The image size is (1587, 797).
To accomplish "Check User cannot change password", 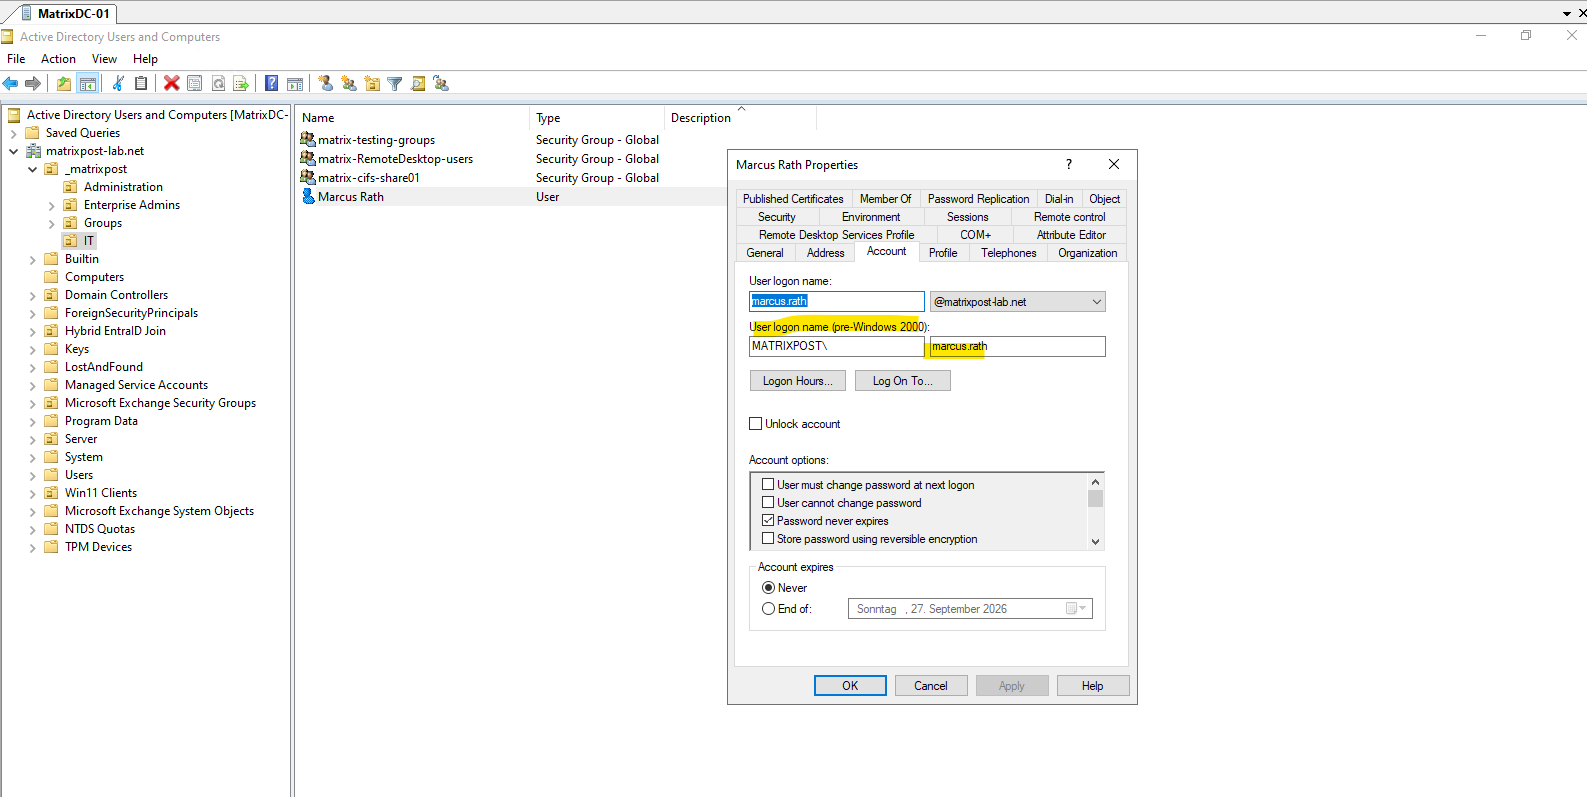I will (x=768, y=503).
